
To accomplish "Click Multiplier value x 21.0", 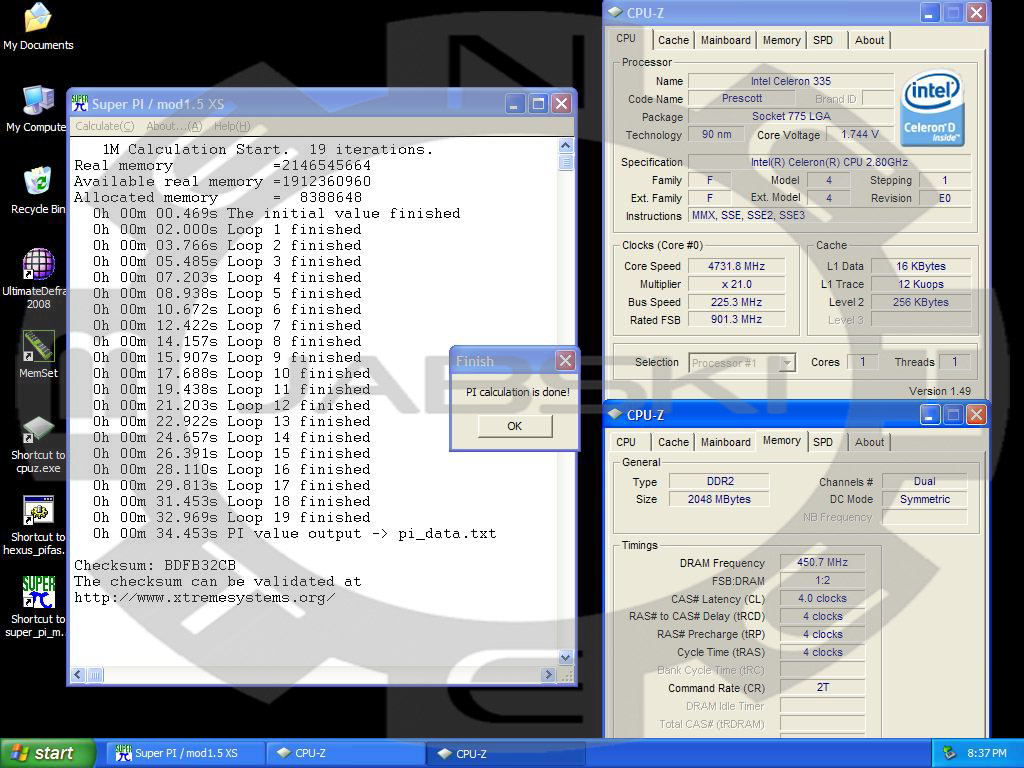I will click(736, 284).
